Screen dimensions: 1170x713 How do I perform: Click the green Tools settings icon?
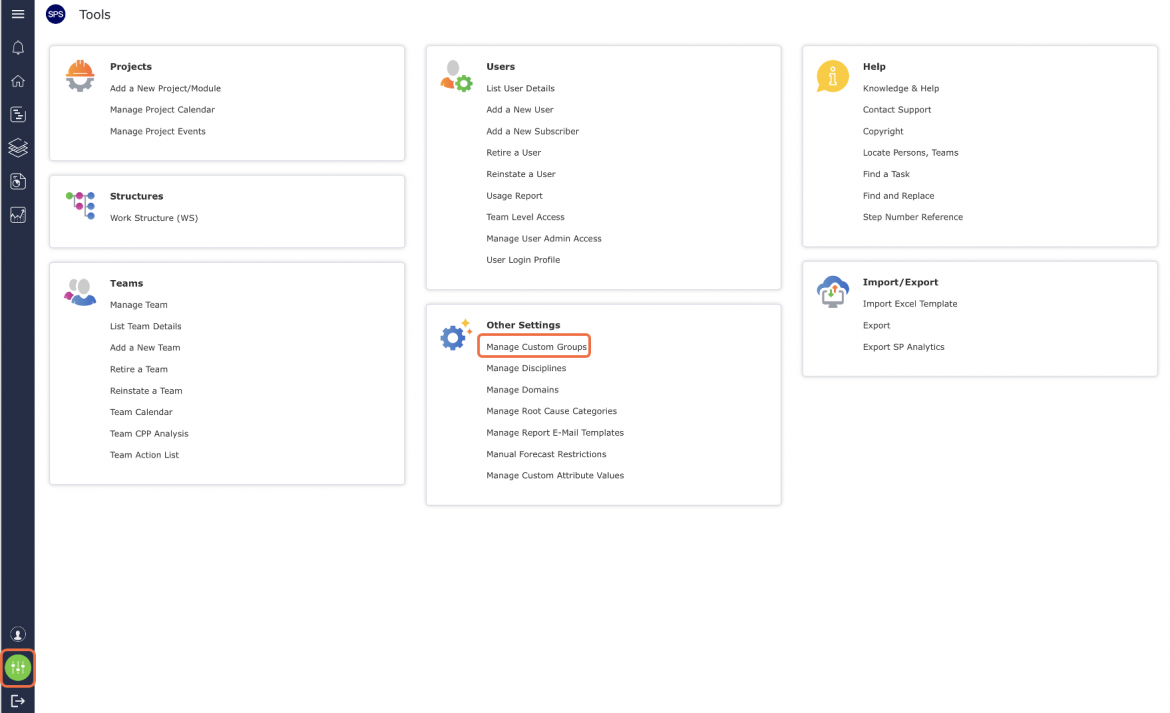[18, 668]
